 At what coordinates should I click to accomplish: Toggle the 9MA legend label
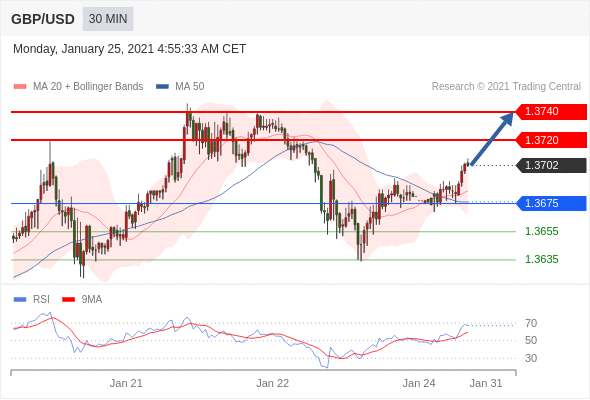[x=92, y=300]
